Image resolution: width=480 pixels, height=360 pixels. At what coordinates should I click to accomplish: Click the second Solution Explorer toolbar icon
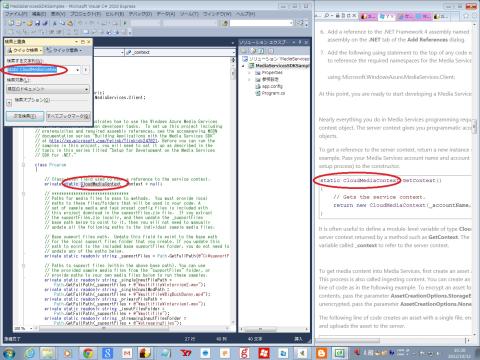(254, 51)
